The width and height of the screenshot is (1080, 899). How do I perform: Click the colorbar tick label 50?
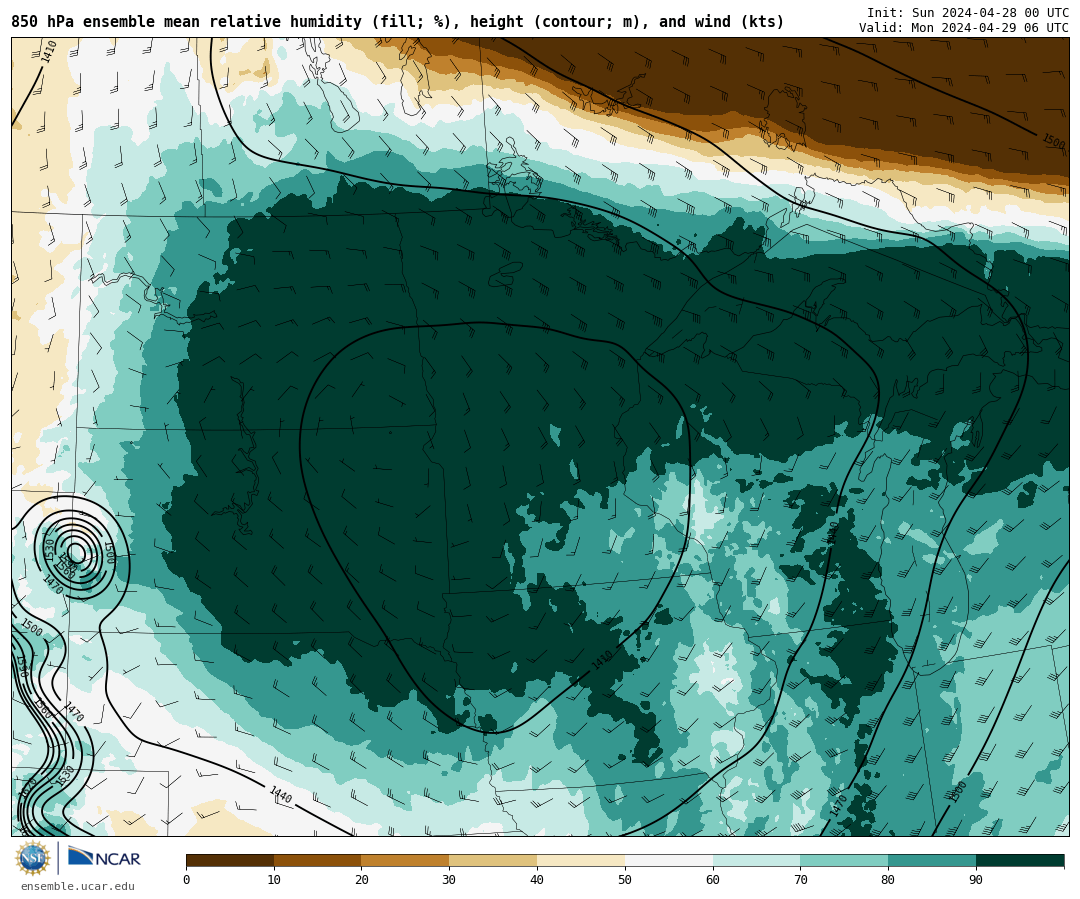point(625,880)
